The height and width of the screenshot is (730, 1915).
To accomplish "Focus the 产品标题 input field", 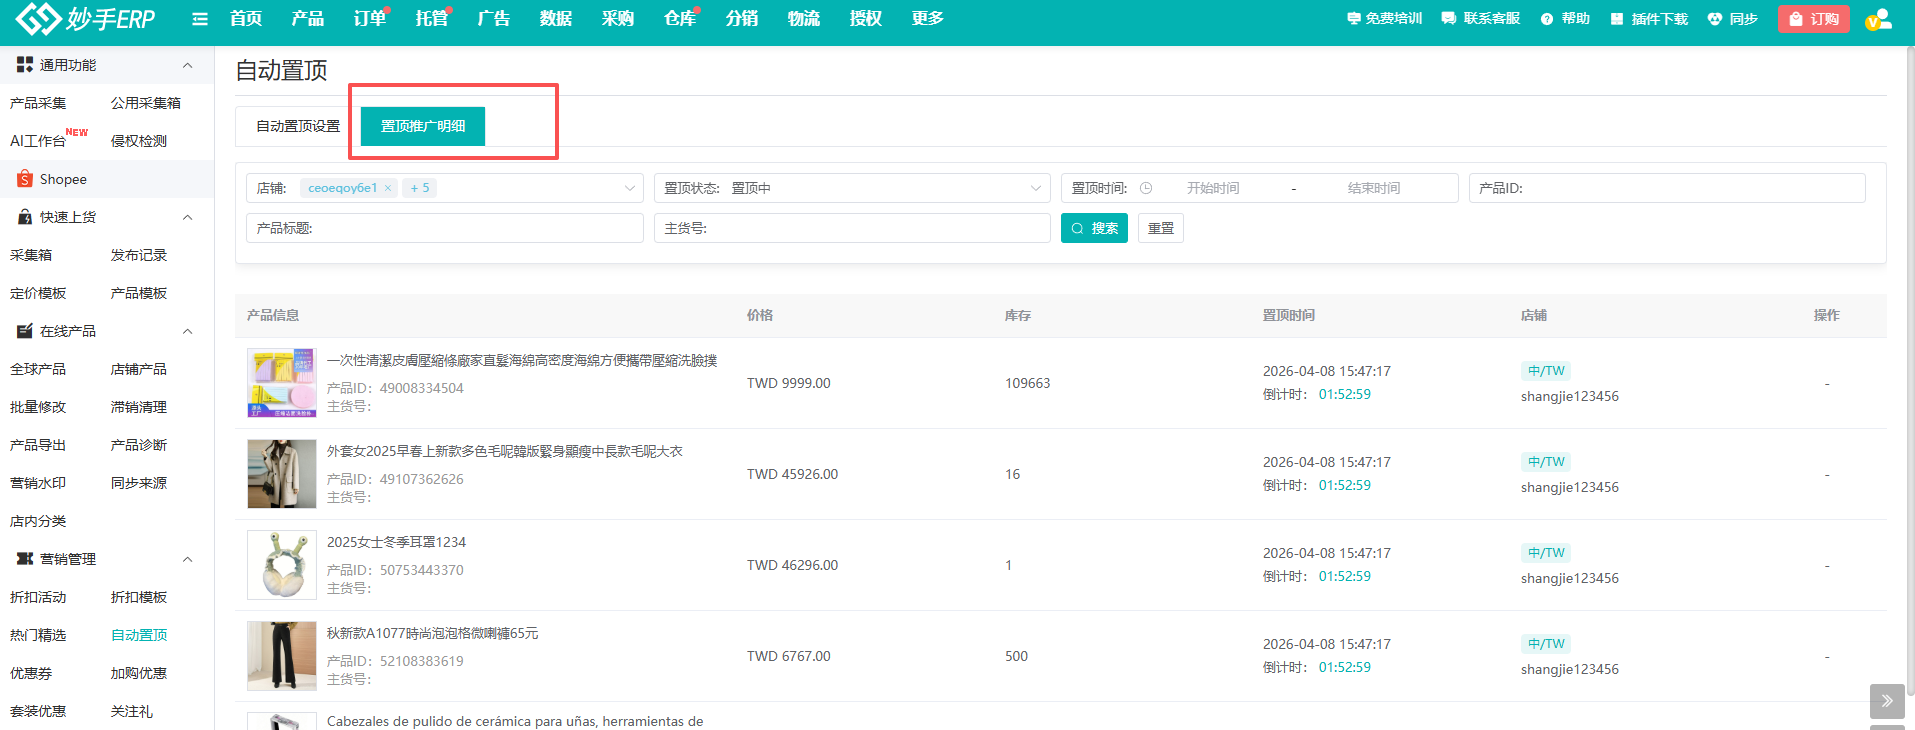I will point(445,228).
